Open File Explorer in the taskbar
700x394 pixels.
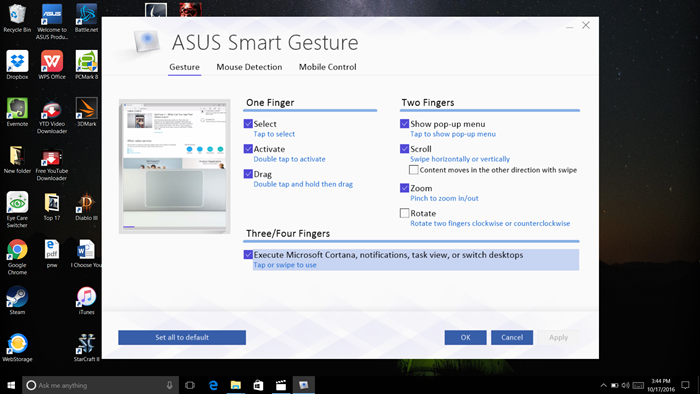[236, 385]
